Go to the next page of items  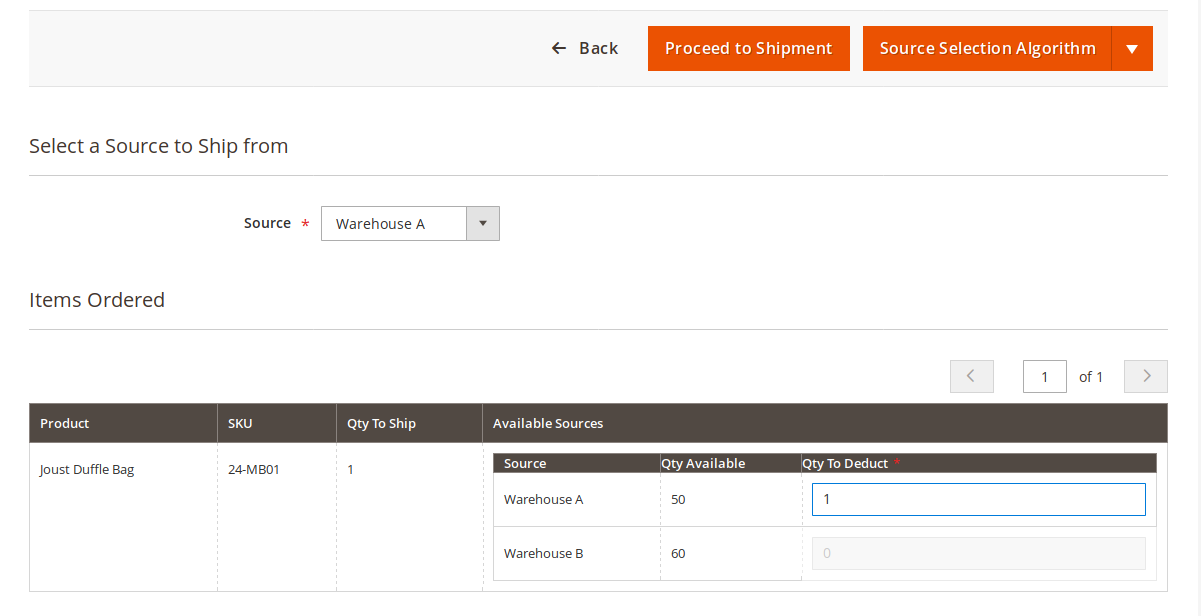click(x=1146, y=376)
